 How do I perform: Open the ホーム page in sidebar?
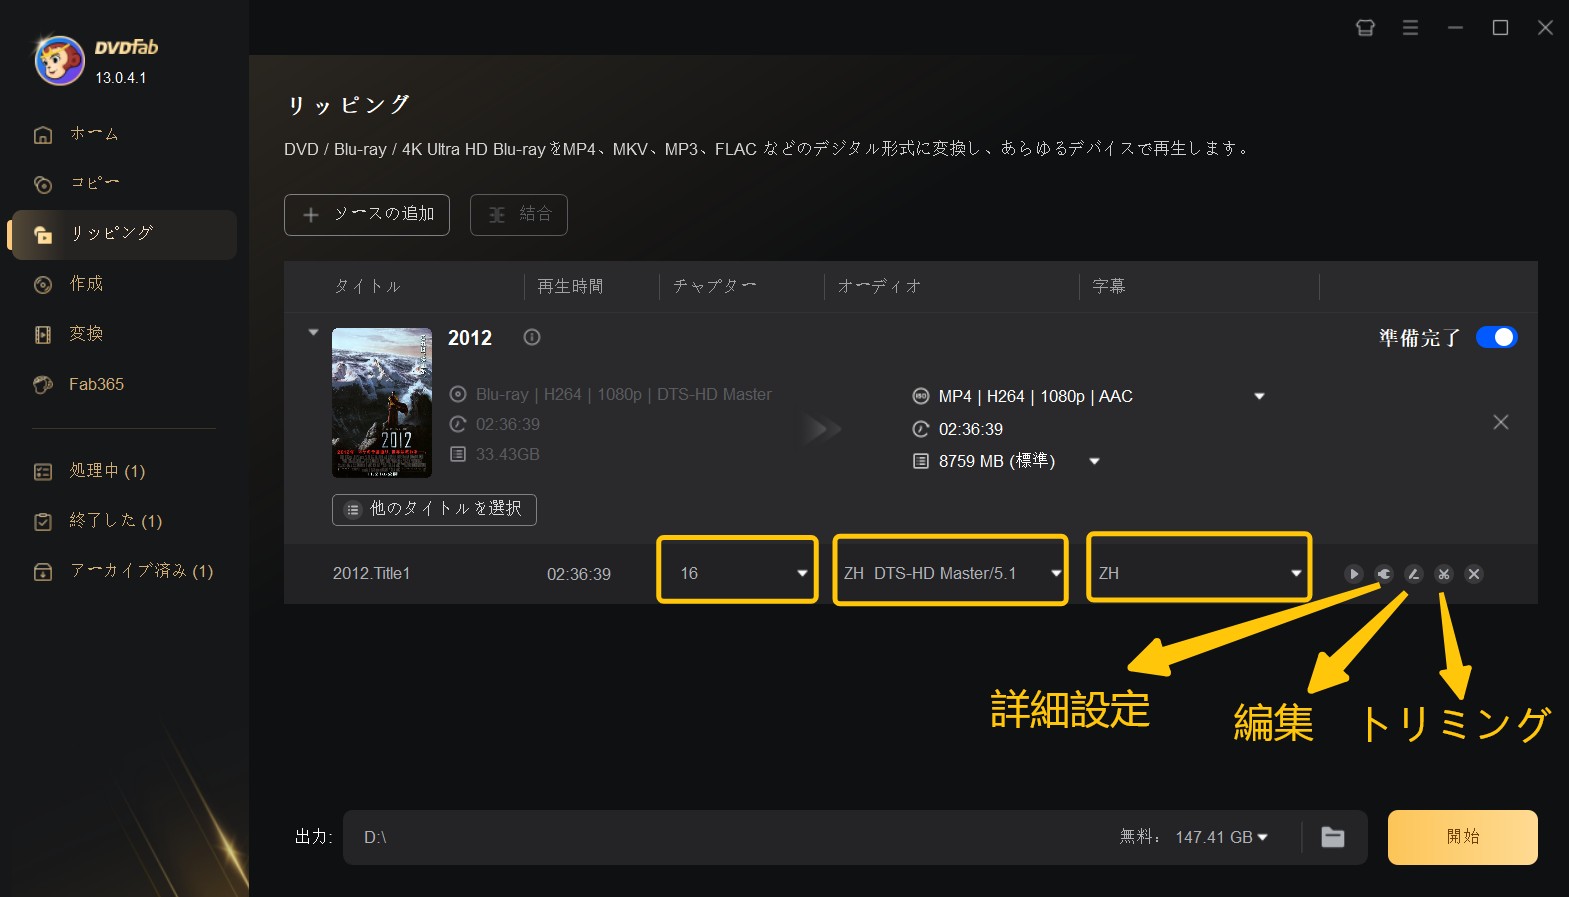[x=94, y=134]
